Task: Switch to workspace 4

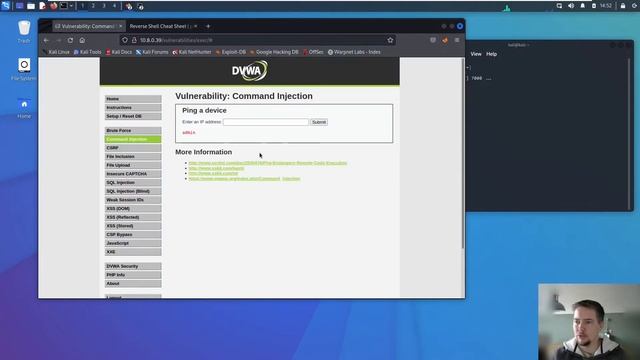Action: 114,6
